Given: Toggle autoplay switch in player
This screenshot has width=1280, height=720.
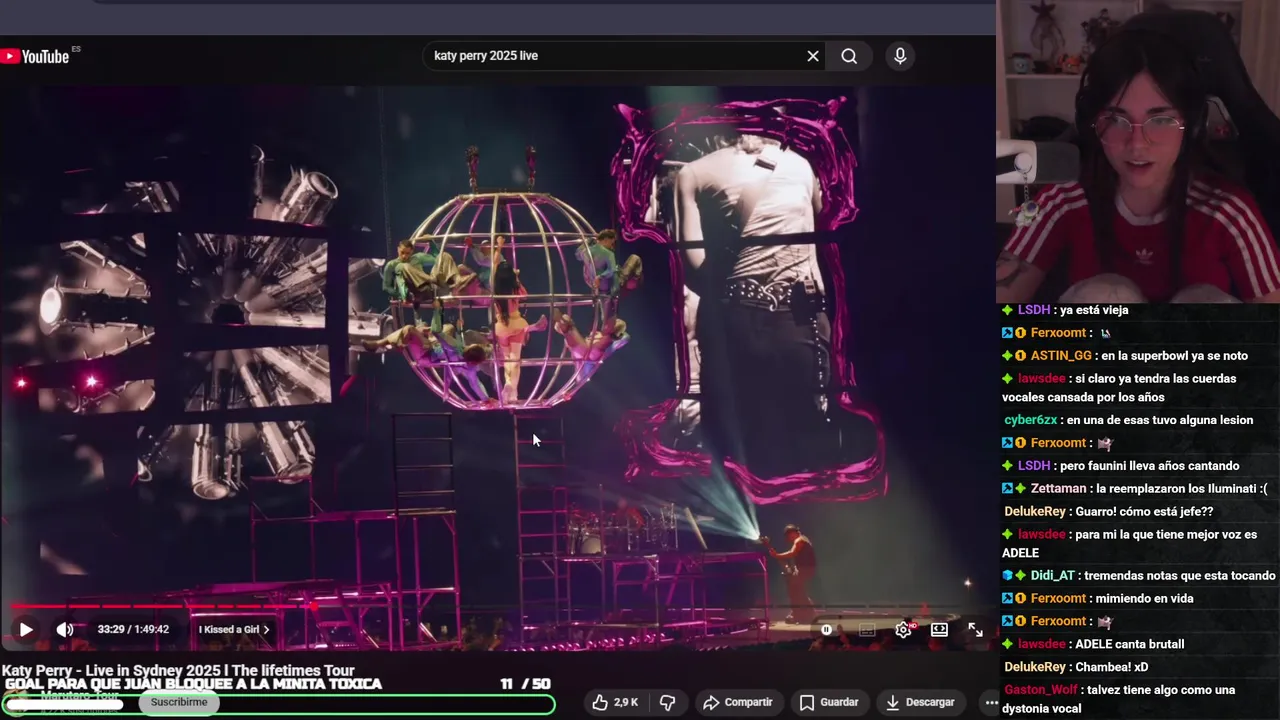Looking at the screenshot, I should pyautogui.click(x=828, y=630).
